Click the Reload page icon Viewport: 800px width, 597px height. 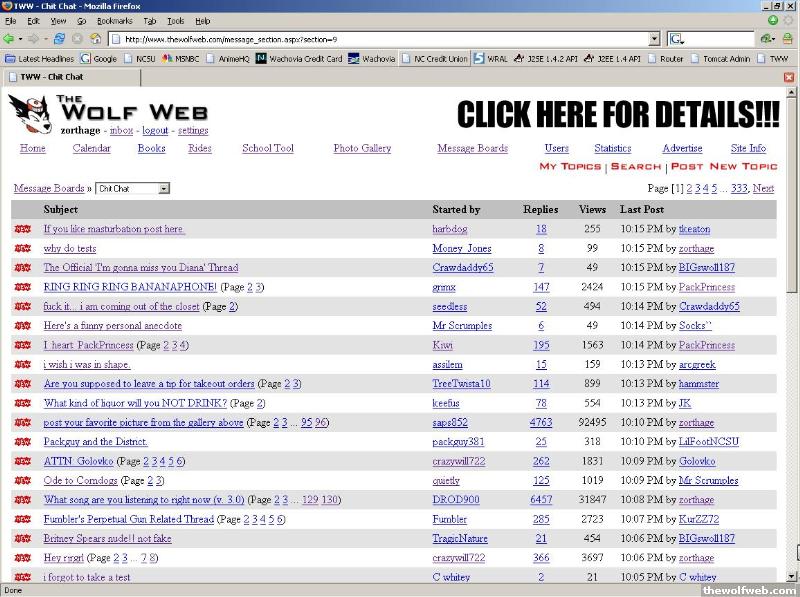(59, 39)
